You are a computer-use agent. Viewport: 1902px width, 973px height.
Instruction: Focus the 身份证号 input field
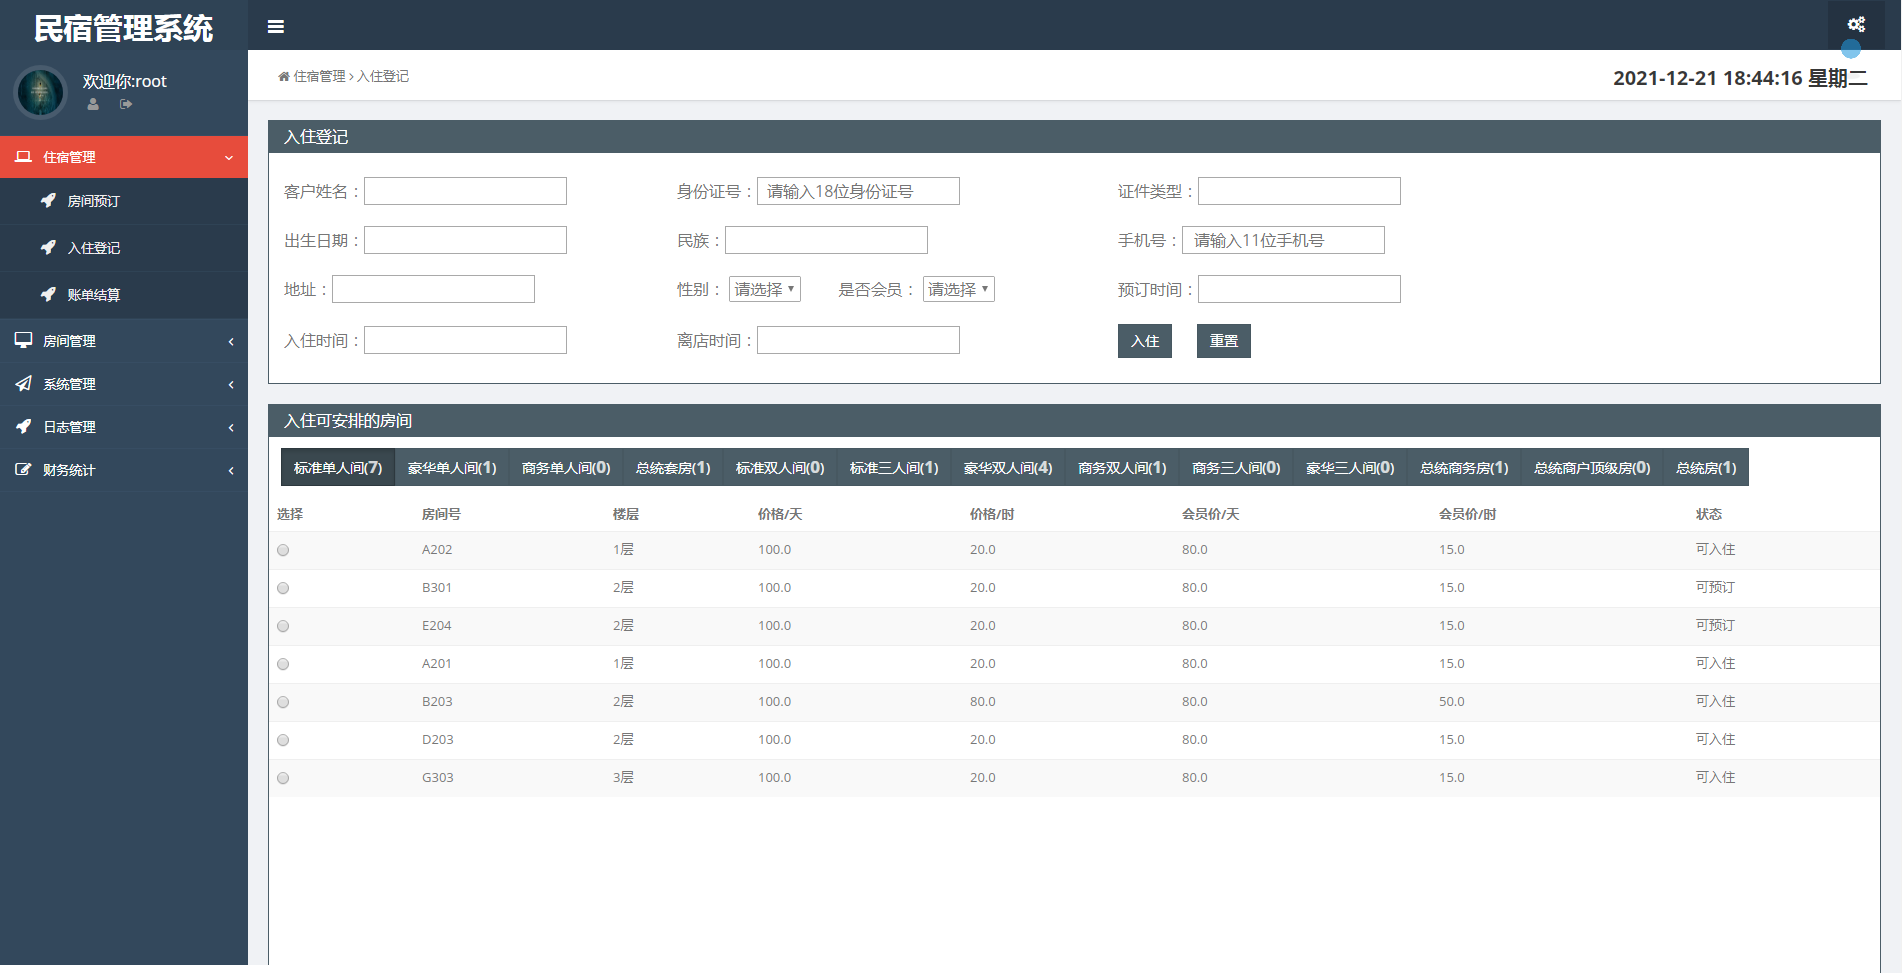[858, 191]
